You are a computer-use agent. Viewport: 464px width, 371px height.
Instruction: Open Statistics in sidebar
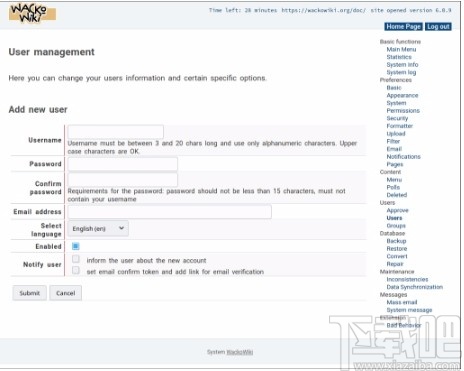399,57
